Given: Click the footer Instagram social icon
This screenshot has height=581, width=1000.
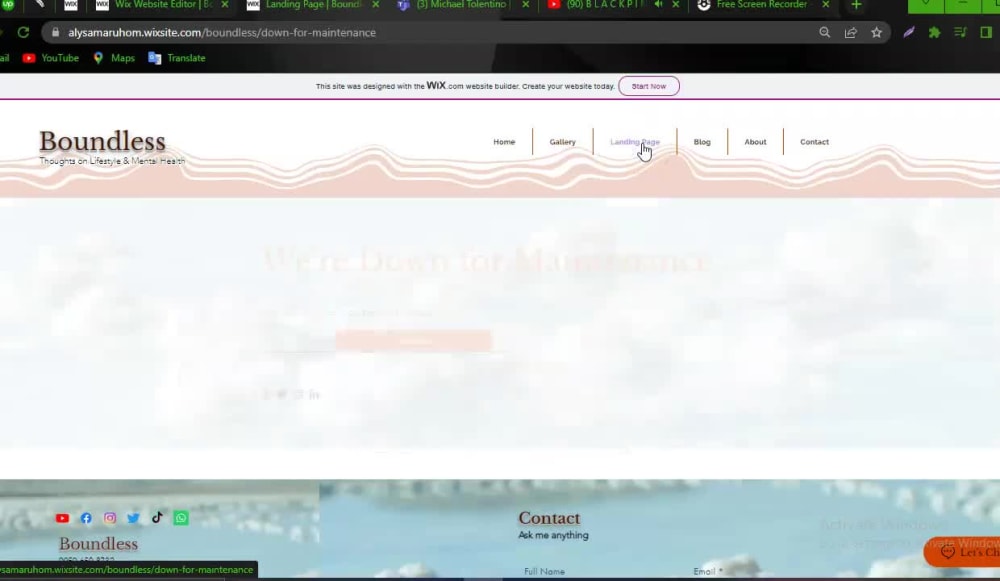Looking at the screenshot, I should (110, 518).
